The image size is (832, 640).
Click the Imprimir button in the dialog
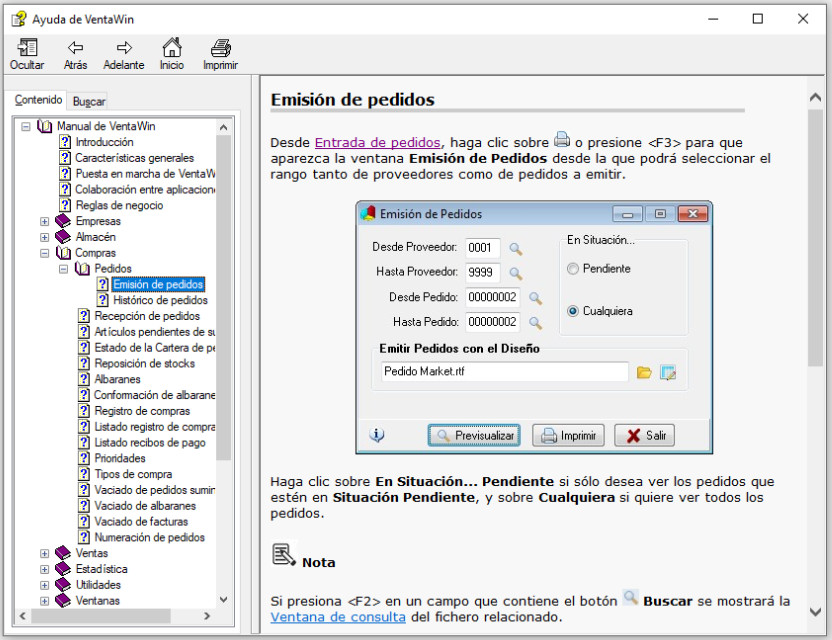(x=568, y=435)
